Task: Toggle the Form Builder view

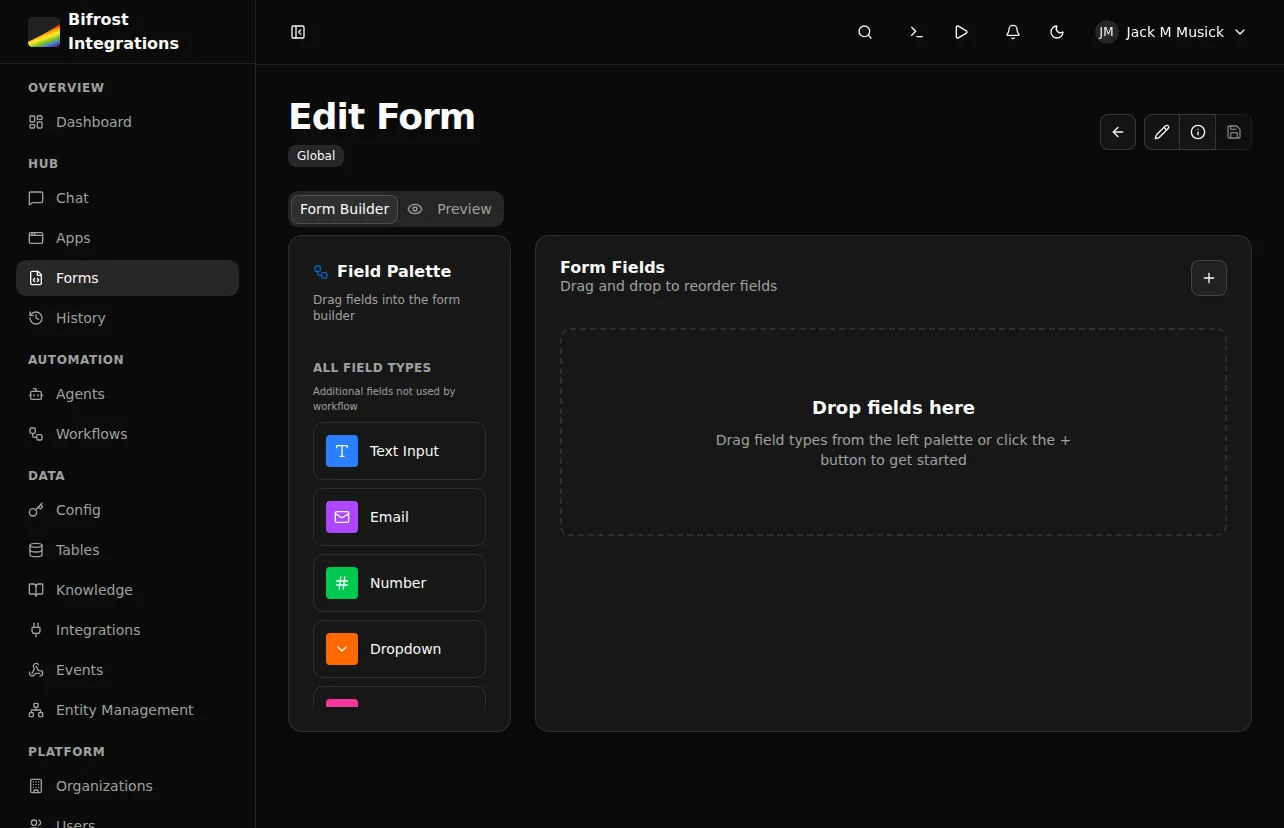Action: (x=343, y=209)
